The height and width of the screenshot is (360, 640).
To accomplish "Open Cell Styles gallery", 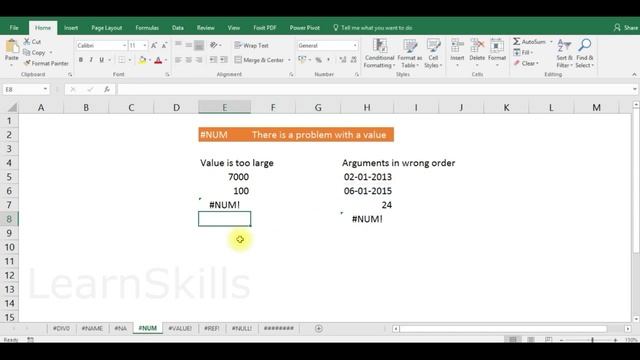I will pos(433,53).
